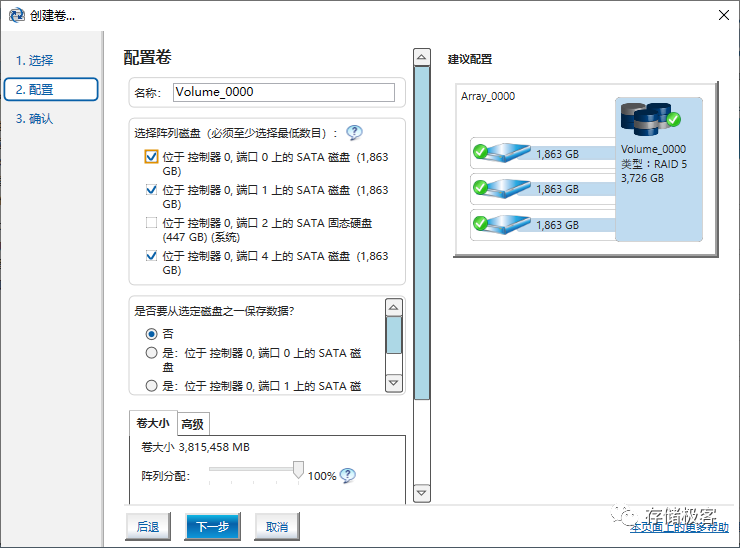Switch to the '高级' tab
Viewport: 740px width, 548px height.
click(193, 424)
